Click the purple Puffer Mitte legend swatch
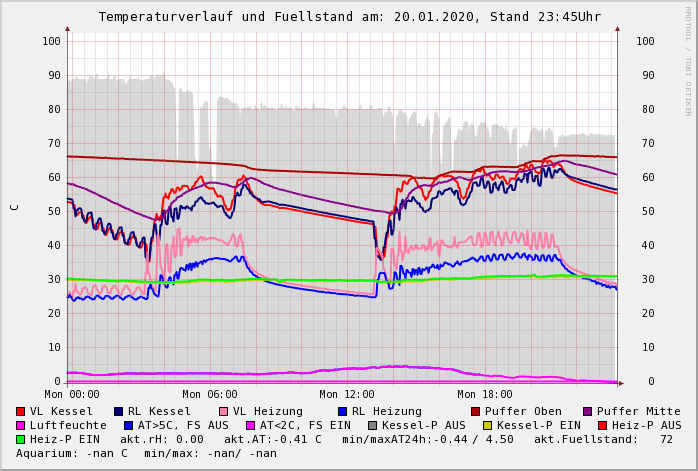Image resolution: width=698 pixels, height=471 pixels. tap(587, 411)
